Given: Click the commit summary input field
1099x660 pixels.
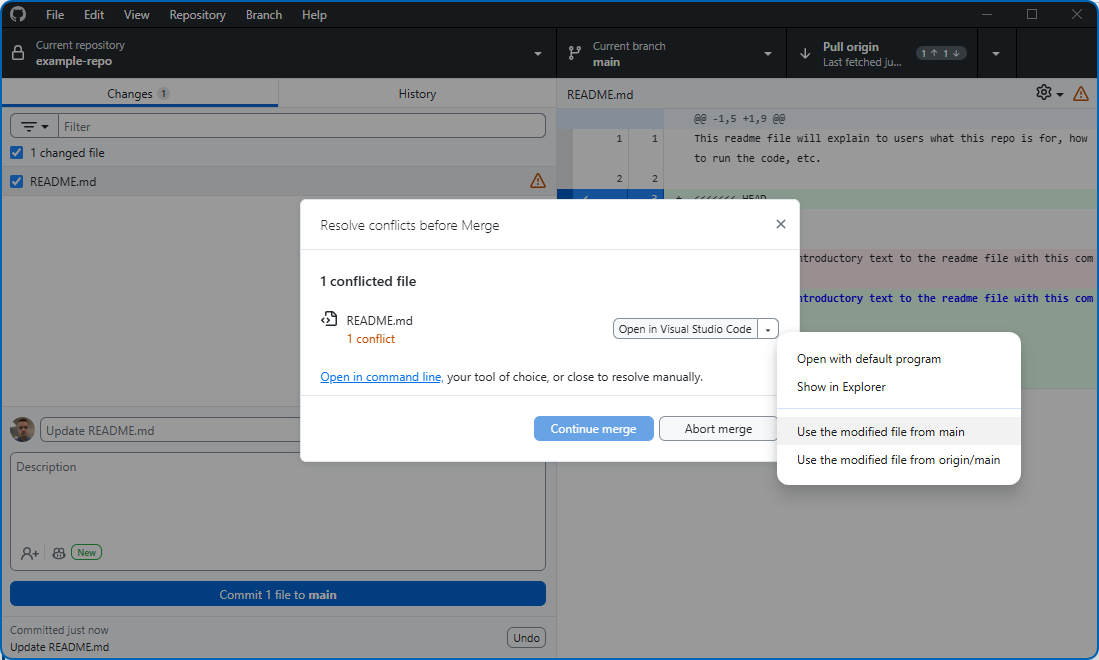Looking at the screenshot, I should (x=170, y=431).
